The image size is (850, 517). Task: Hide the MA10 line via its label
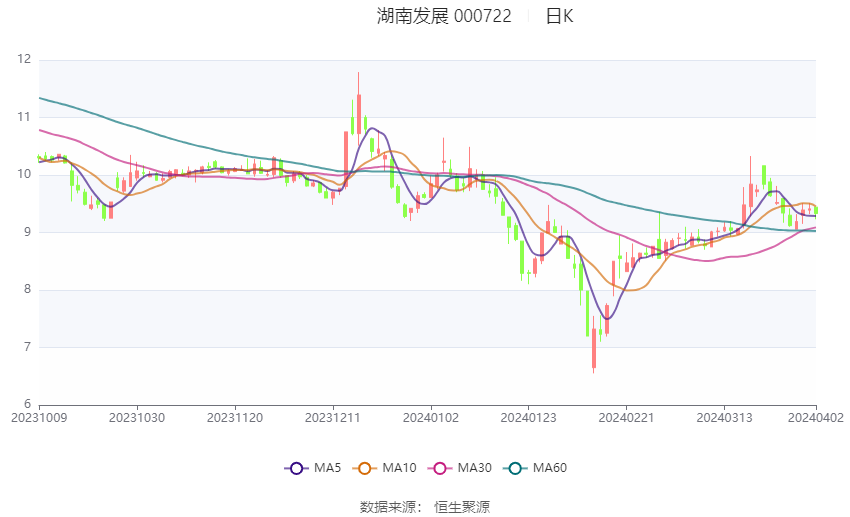pos(400,468)
